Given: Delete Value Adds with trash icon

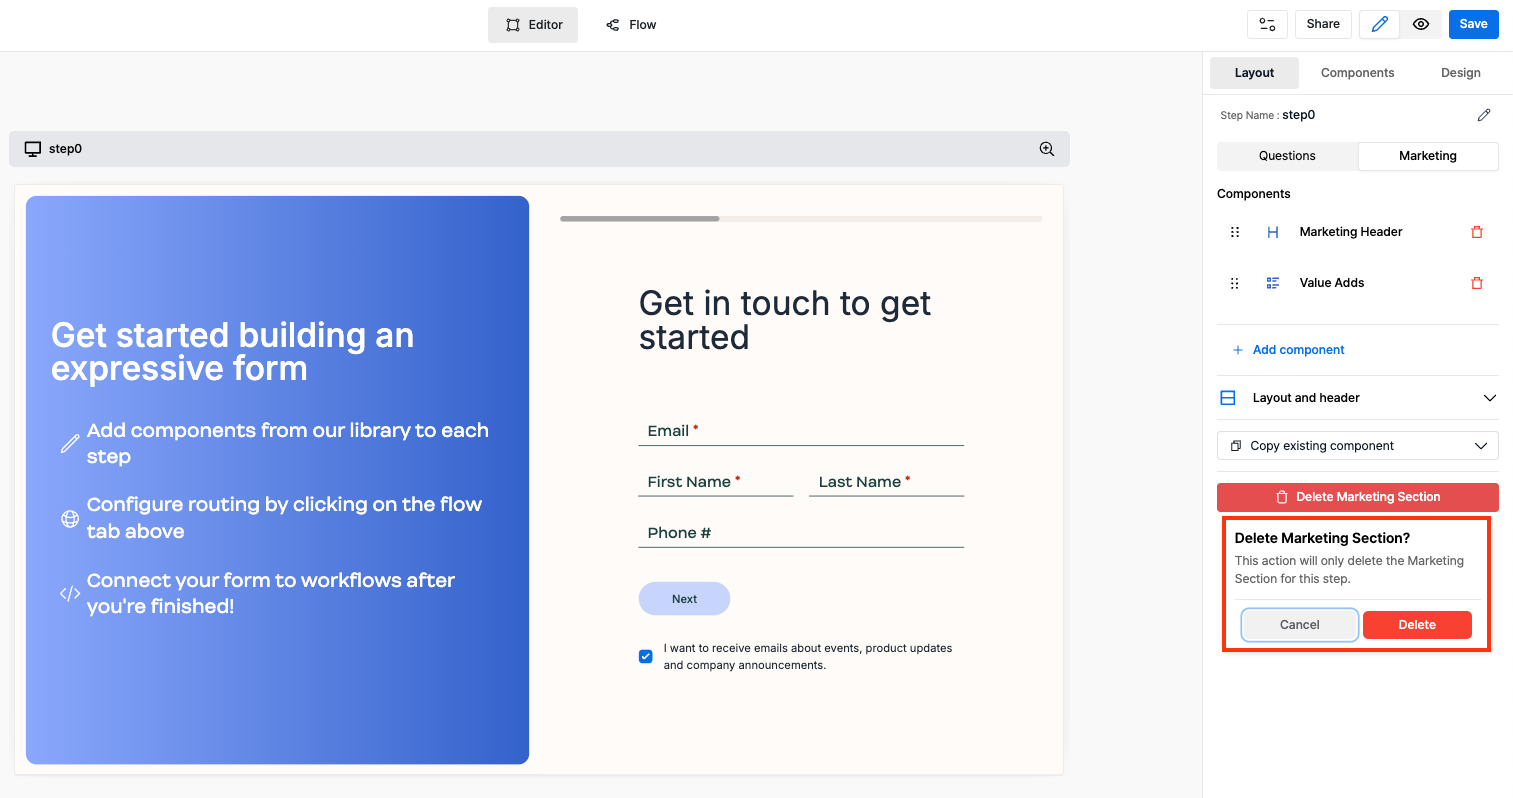Looking at the screenshot, I should click(x=1477, y=283).
